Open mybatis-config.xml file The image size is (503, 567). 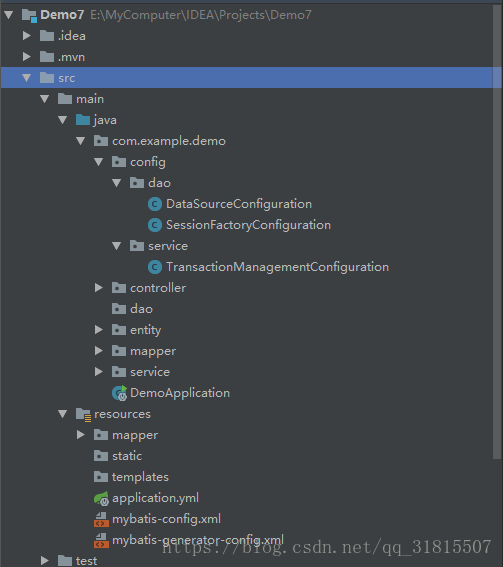pyautogui.click(x=166, y=519)
